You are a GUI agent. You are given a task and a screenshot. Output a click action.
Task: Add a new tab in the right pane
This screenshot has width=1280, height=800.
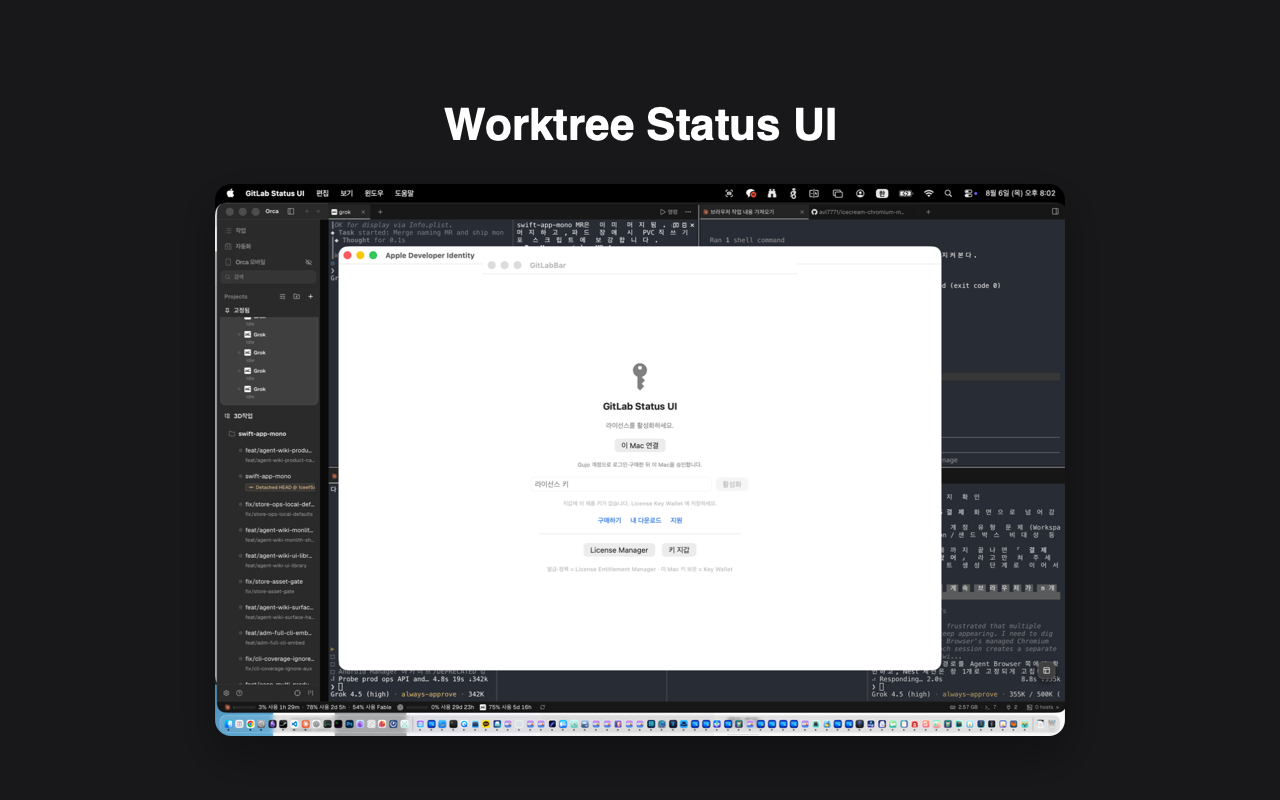pyautogui.click(x=928, y=212)
